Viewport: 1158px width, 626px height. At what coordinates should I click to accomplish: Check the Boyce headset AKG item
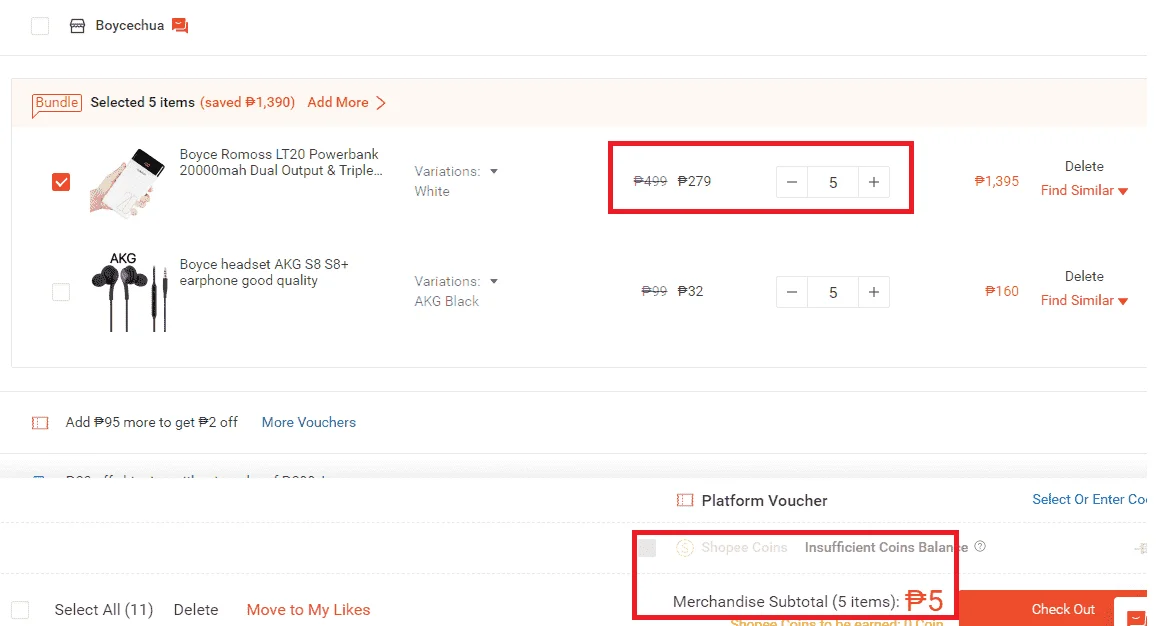tap(61, 292)
